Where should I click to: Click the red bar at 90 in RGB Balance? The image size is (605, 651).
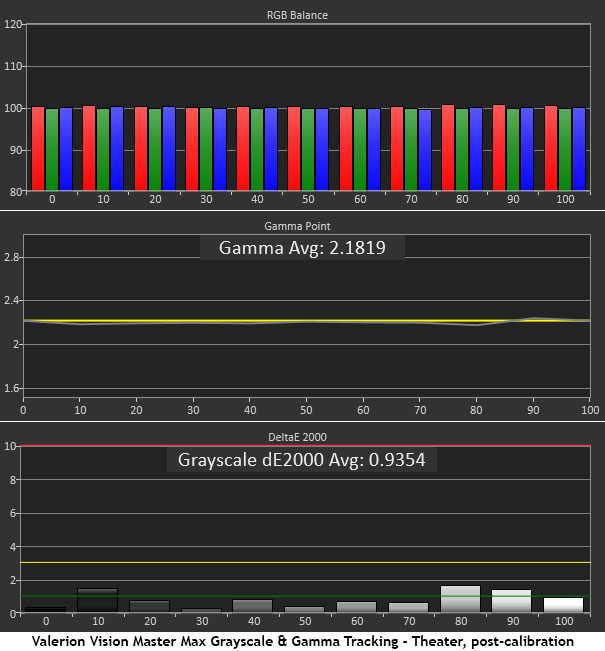click(499, 147)
